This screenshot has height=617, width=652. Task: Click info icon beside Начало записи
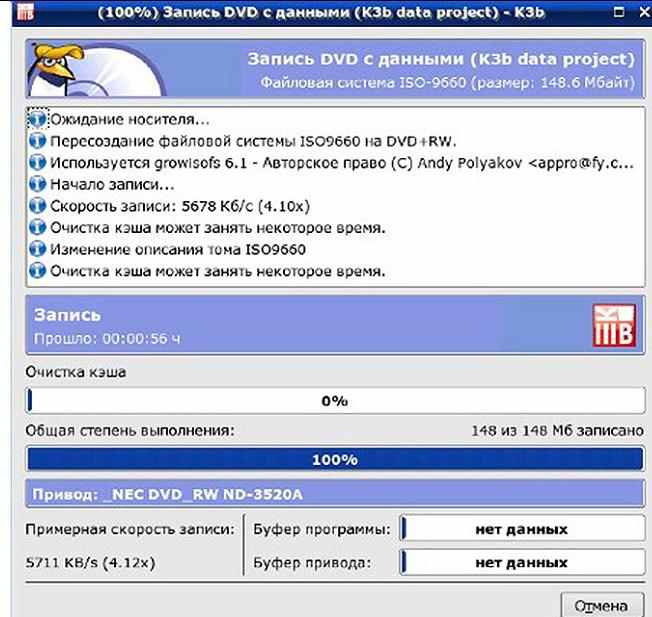click(x=37, y=184)
